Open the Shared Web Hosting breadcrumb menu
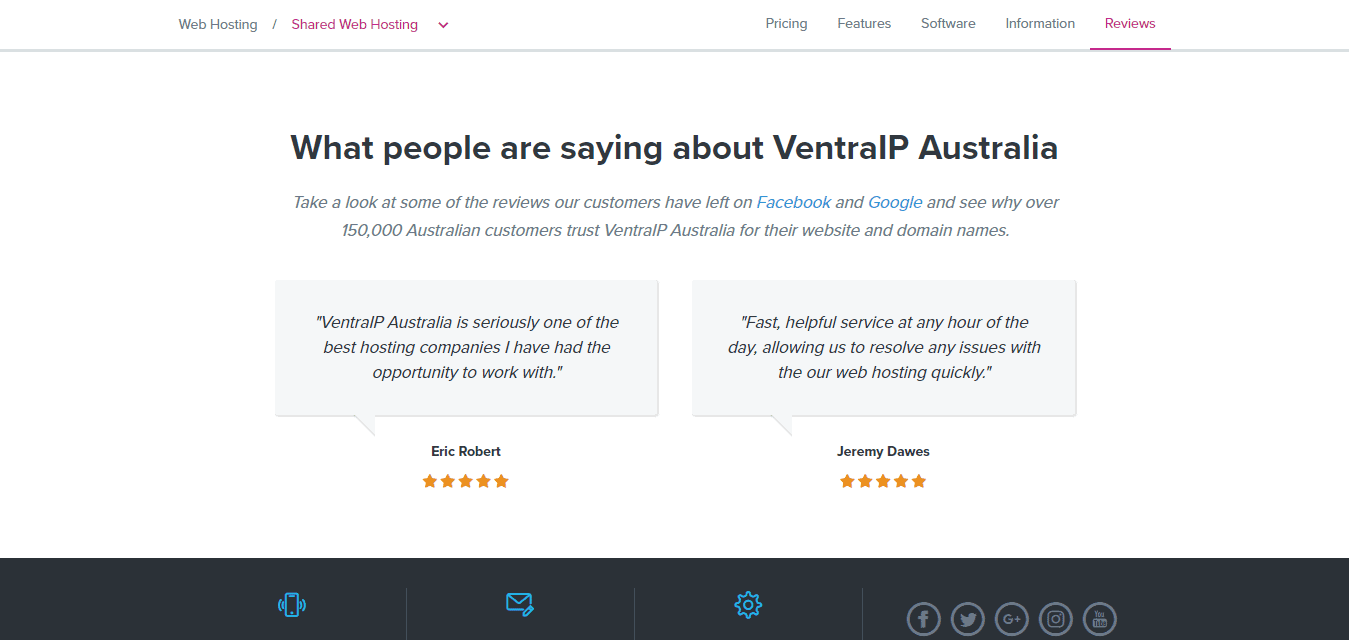The width and height of the screenshot is (1349, 640). click(x=355, y=24)
